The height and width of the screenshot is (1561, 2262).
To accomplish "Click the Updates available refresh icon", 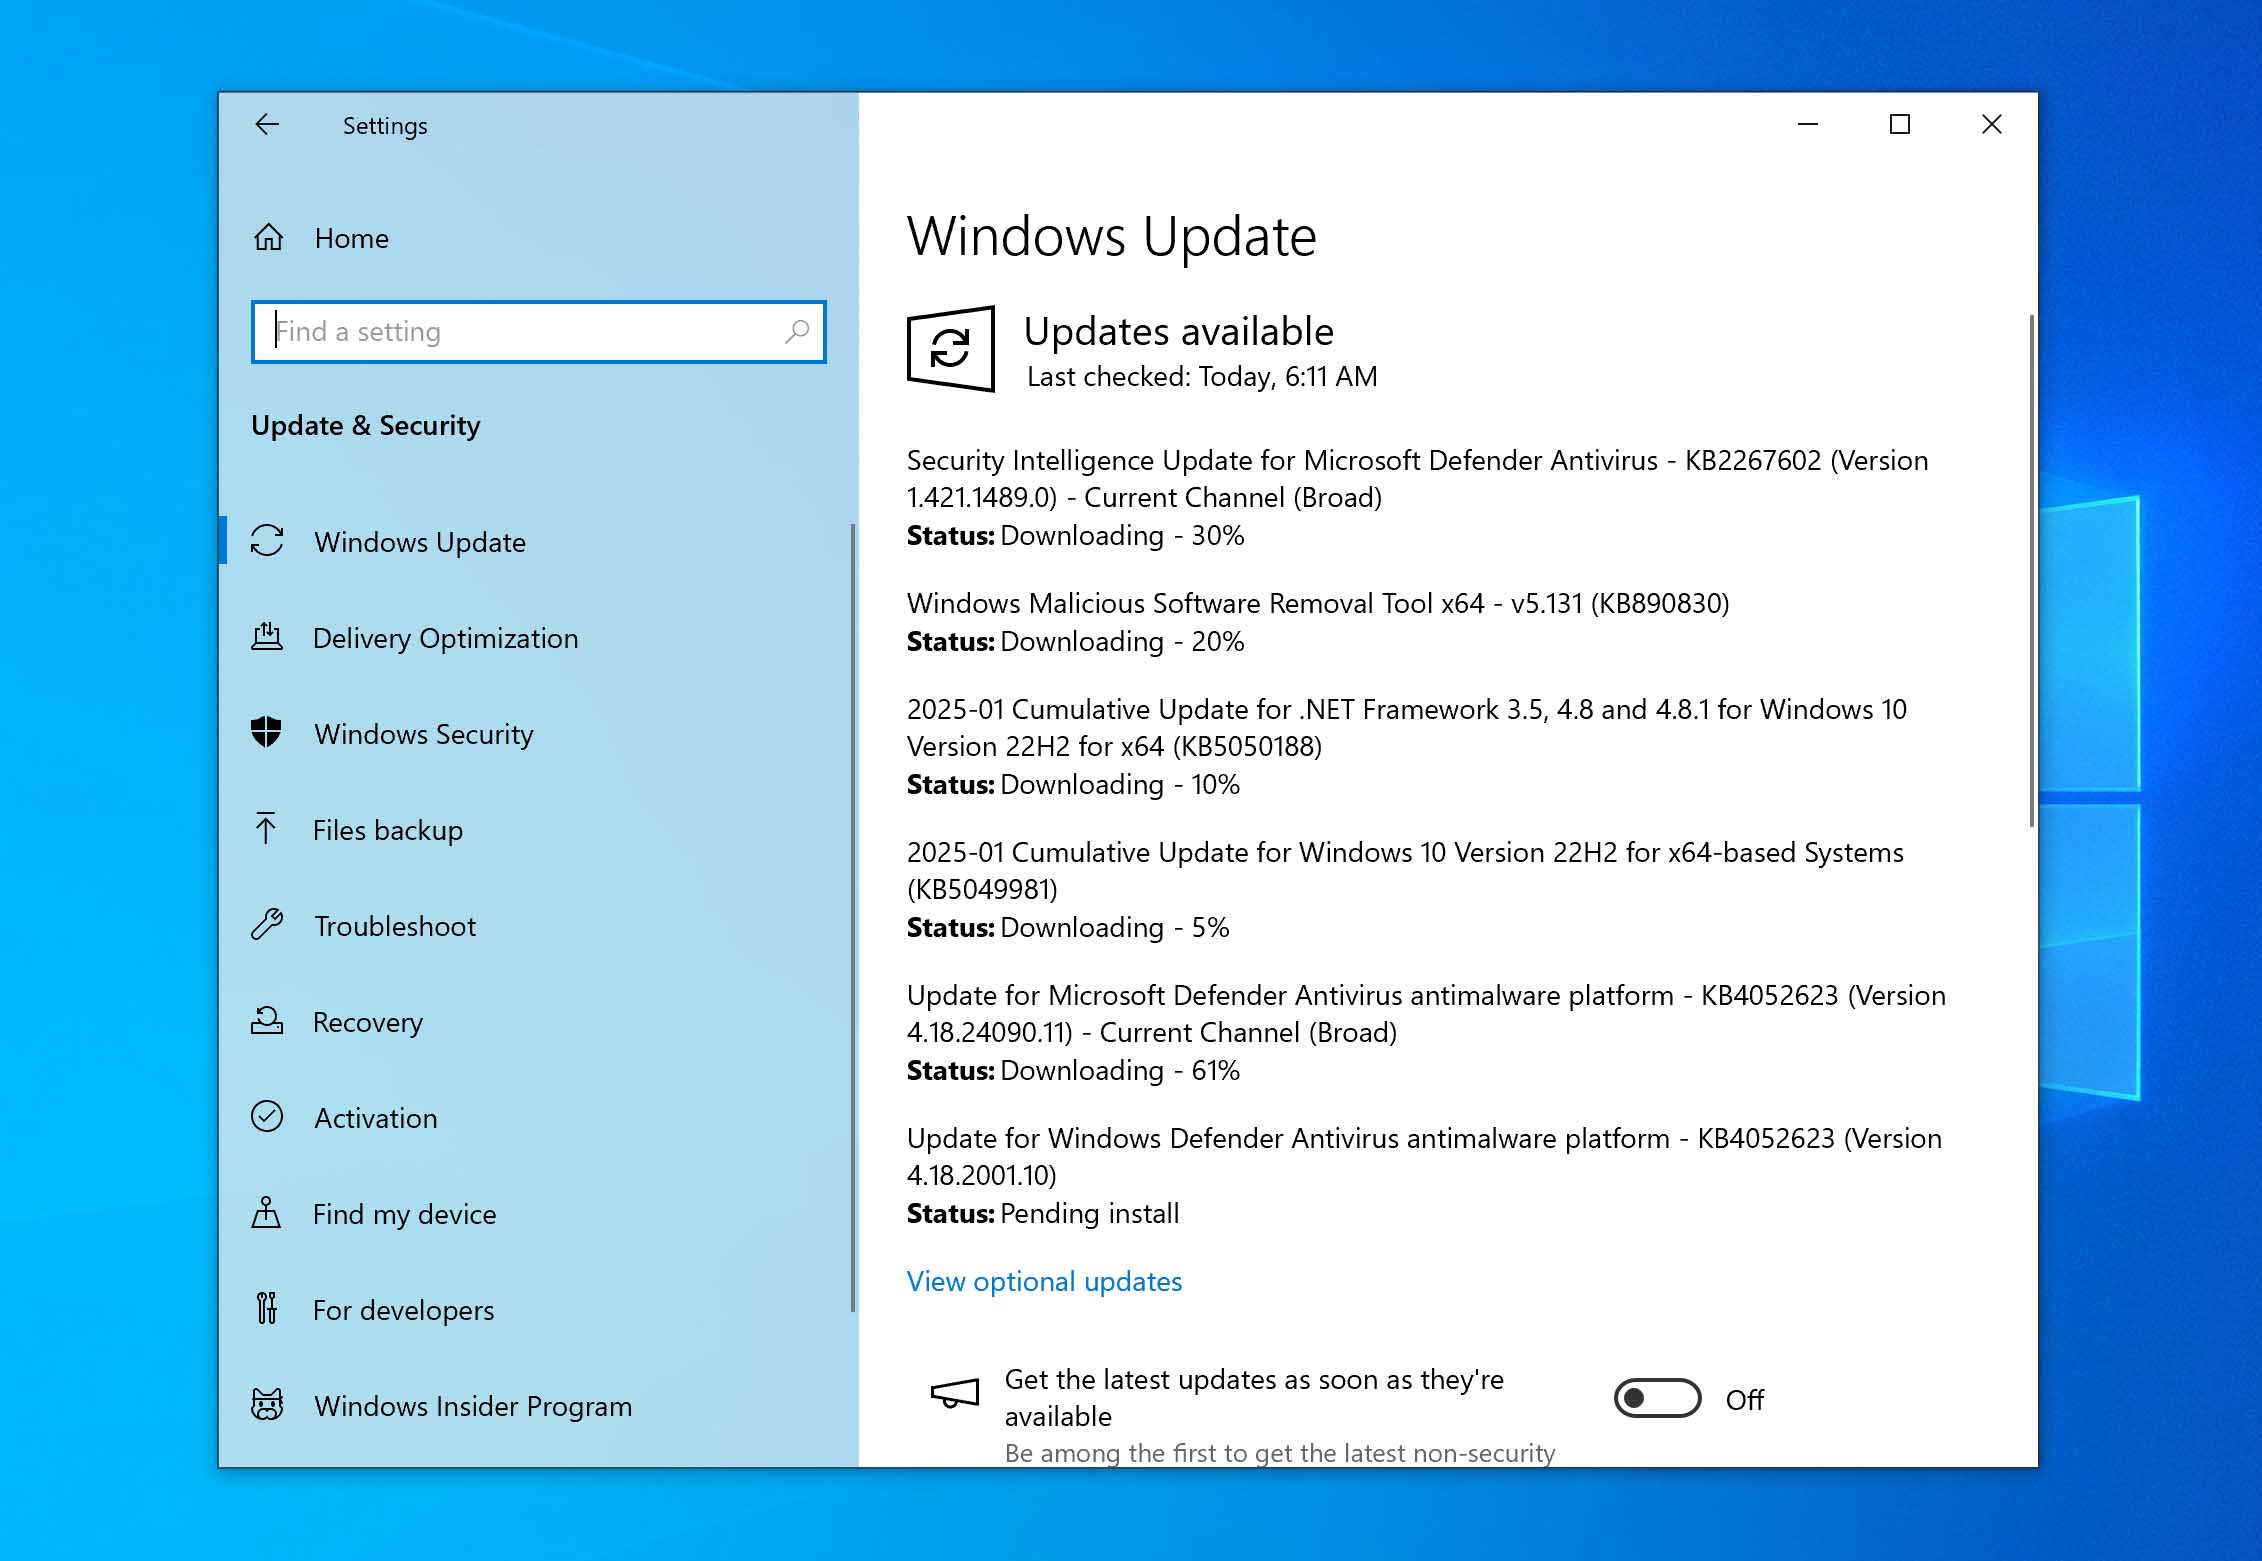I will click(950, 349).
